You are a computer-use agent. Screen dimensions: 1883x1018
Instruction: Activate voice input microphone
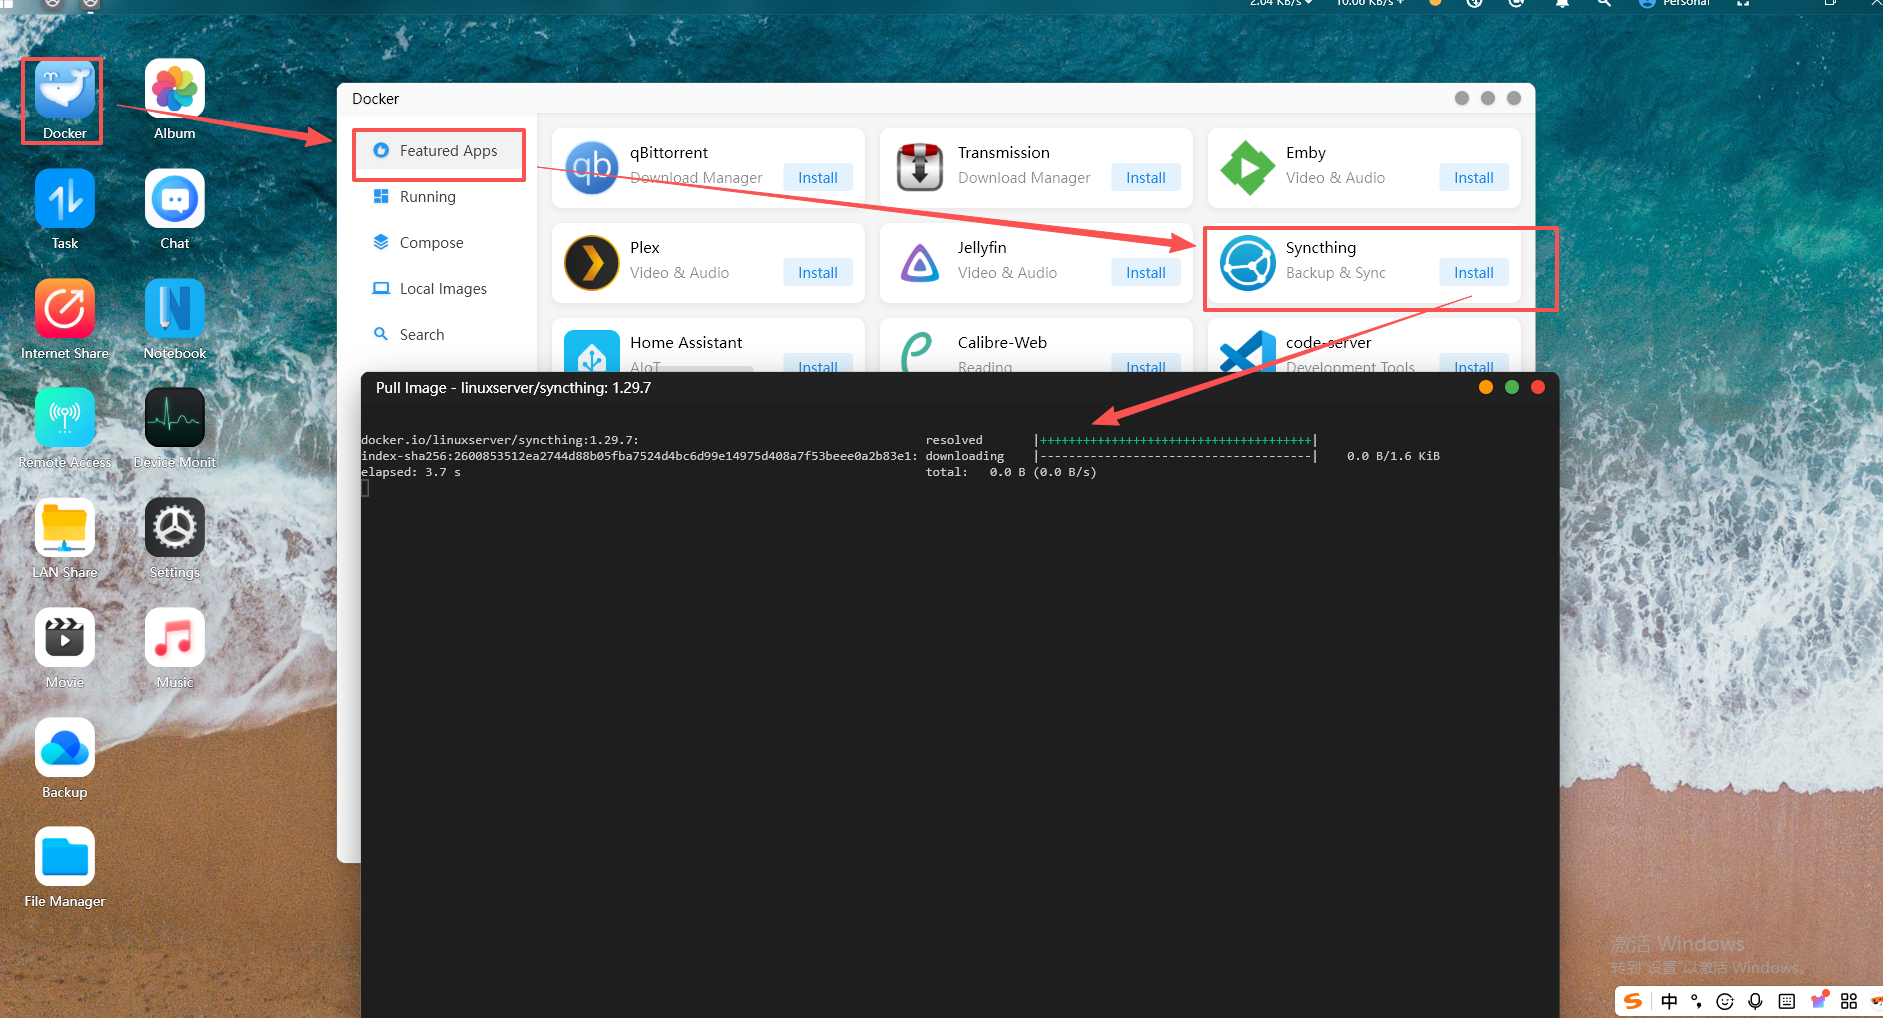tap(1755, 1001)
